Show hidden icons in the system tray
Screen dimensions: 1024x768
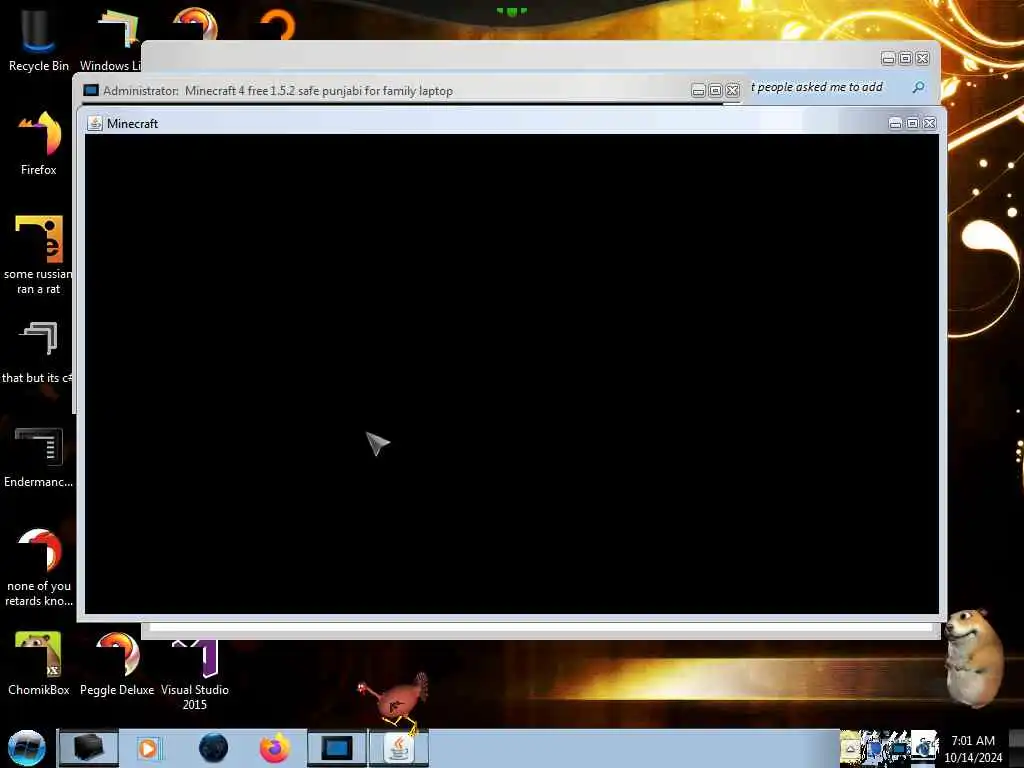point(850,749)
